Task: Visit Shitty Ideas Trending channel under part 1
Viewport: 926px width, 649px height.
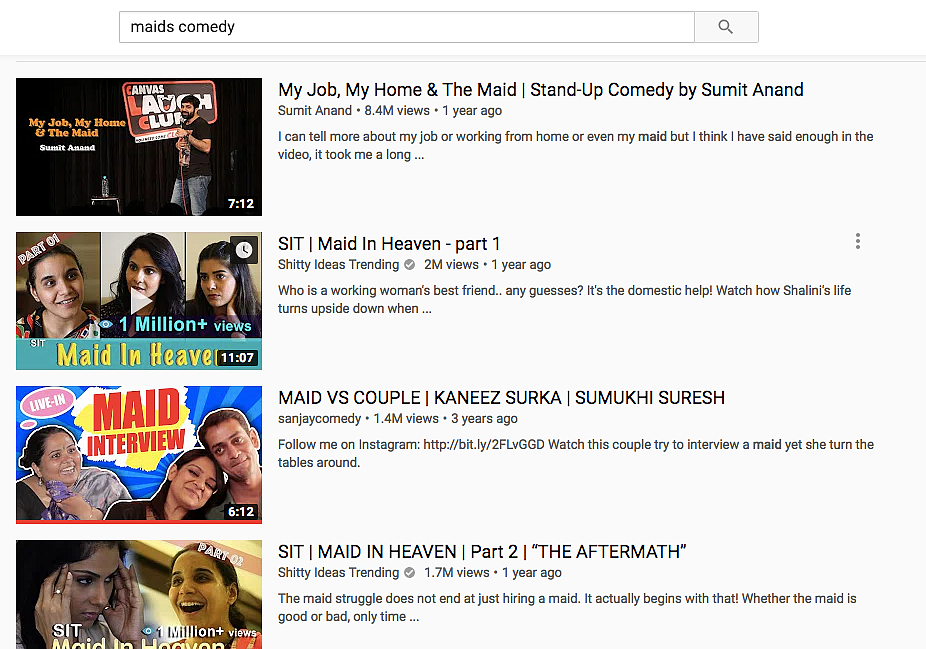Action: pos(338,265)
